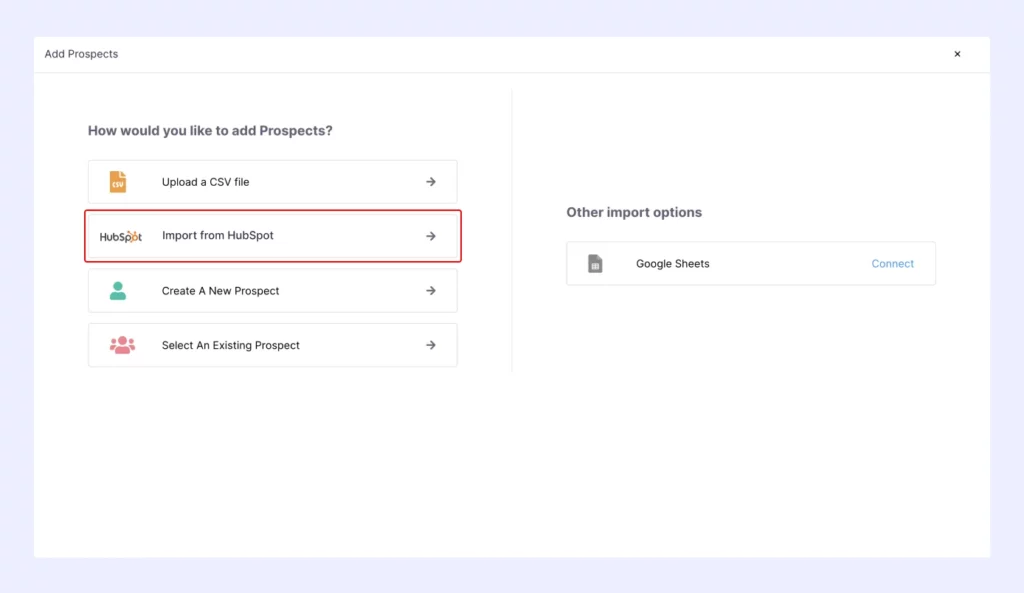This screenshot has height=593, width=1024.
Task: Click the green single-person prospect icon
Action: pos(120,290)
